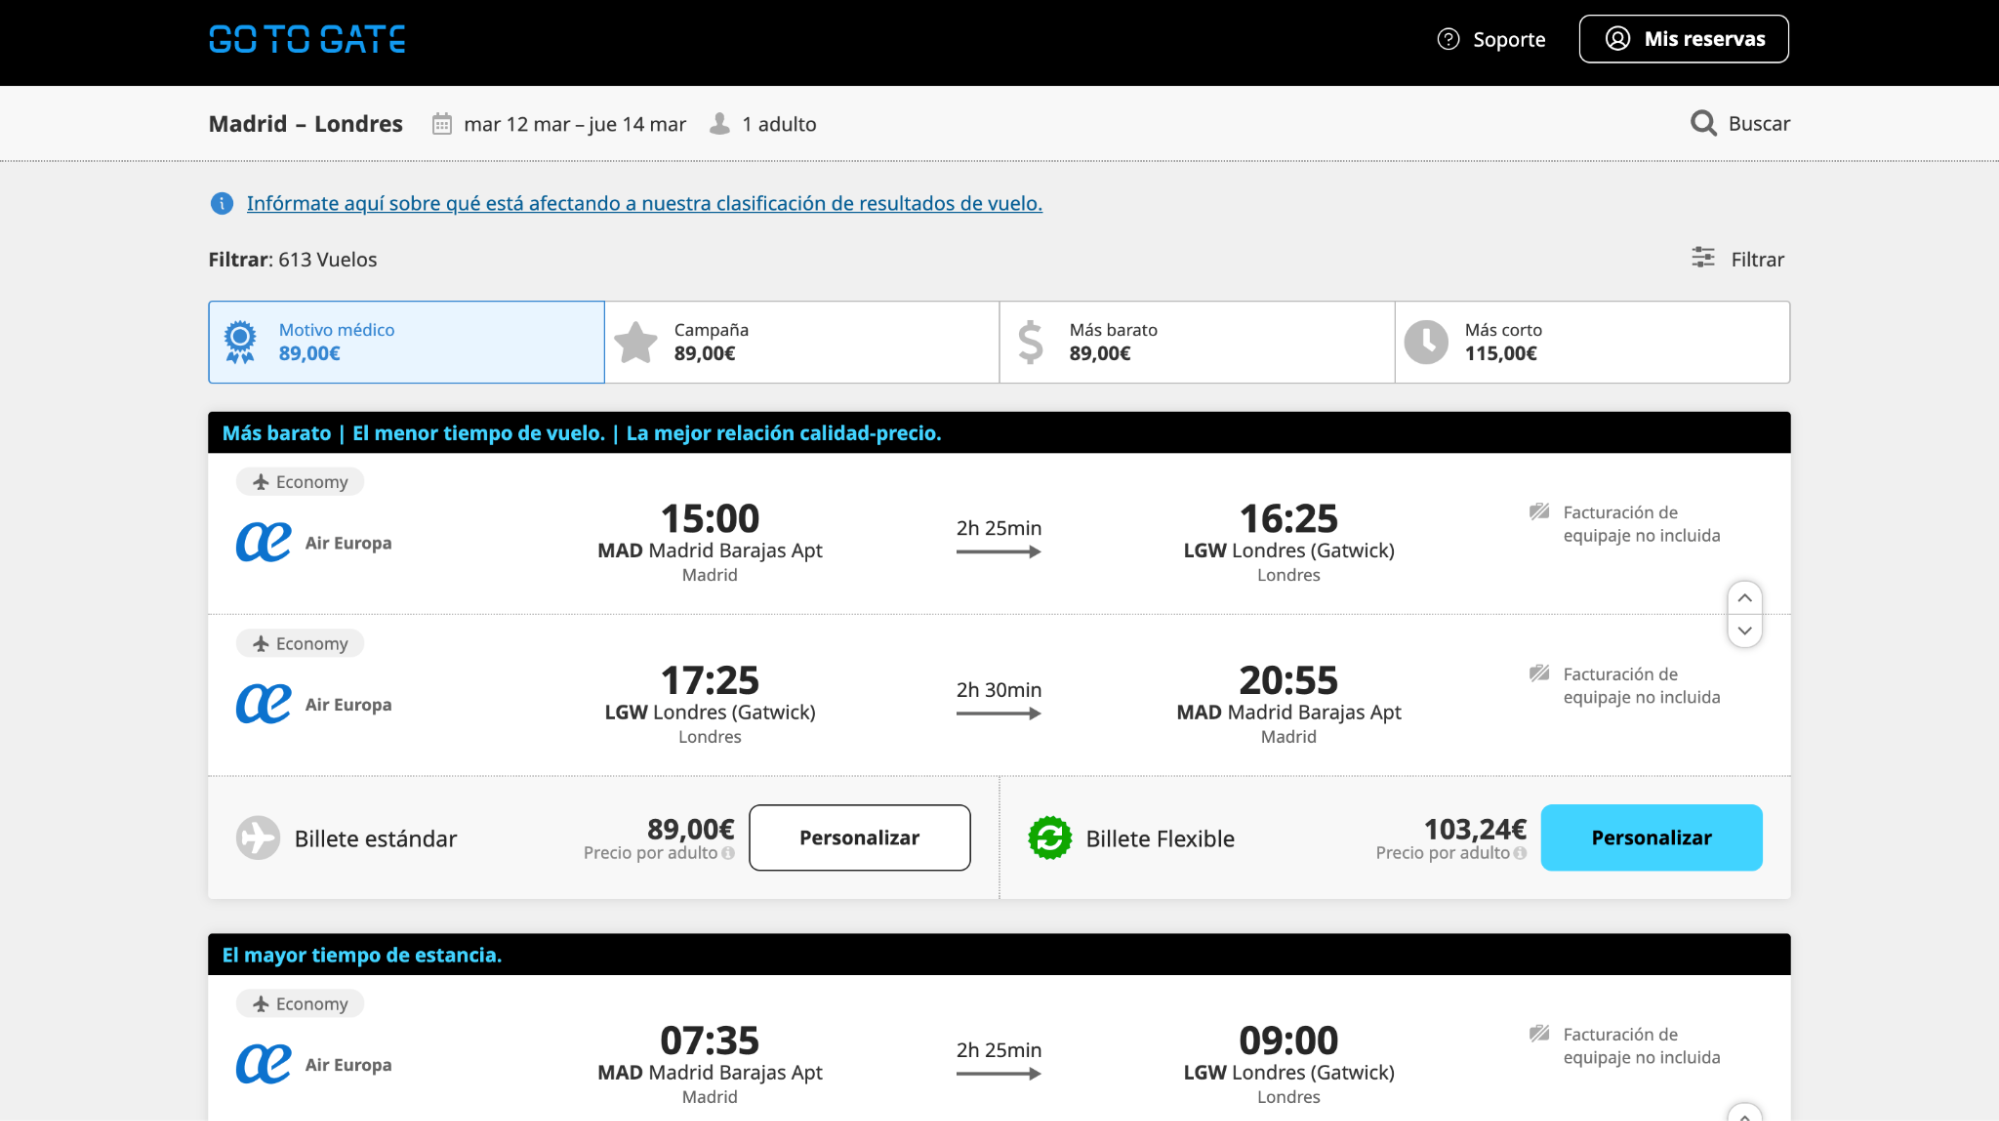Click the Buscar magnifying glass icon
Image resolution: width=1999 pixels, height=1121 pixels.
tap(1703, 123)
